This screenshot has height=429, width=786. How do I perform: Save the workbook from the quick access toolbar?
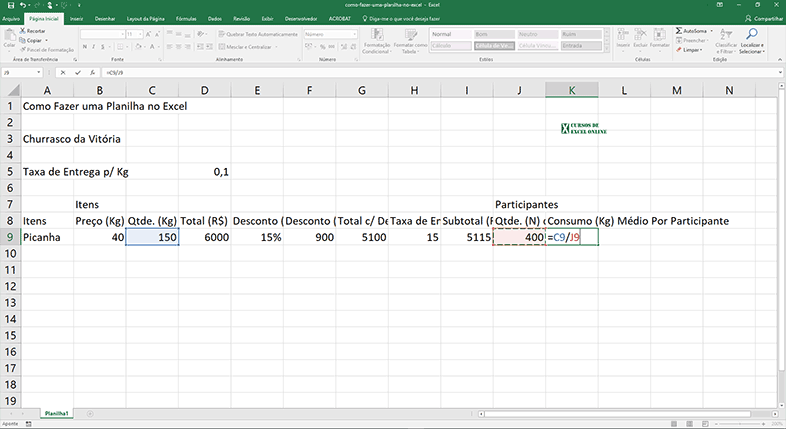[11, 5]
